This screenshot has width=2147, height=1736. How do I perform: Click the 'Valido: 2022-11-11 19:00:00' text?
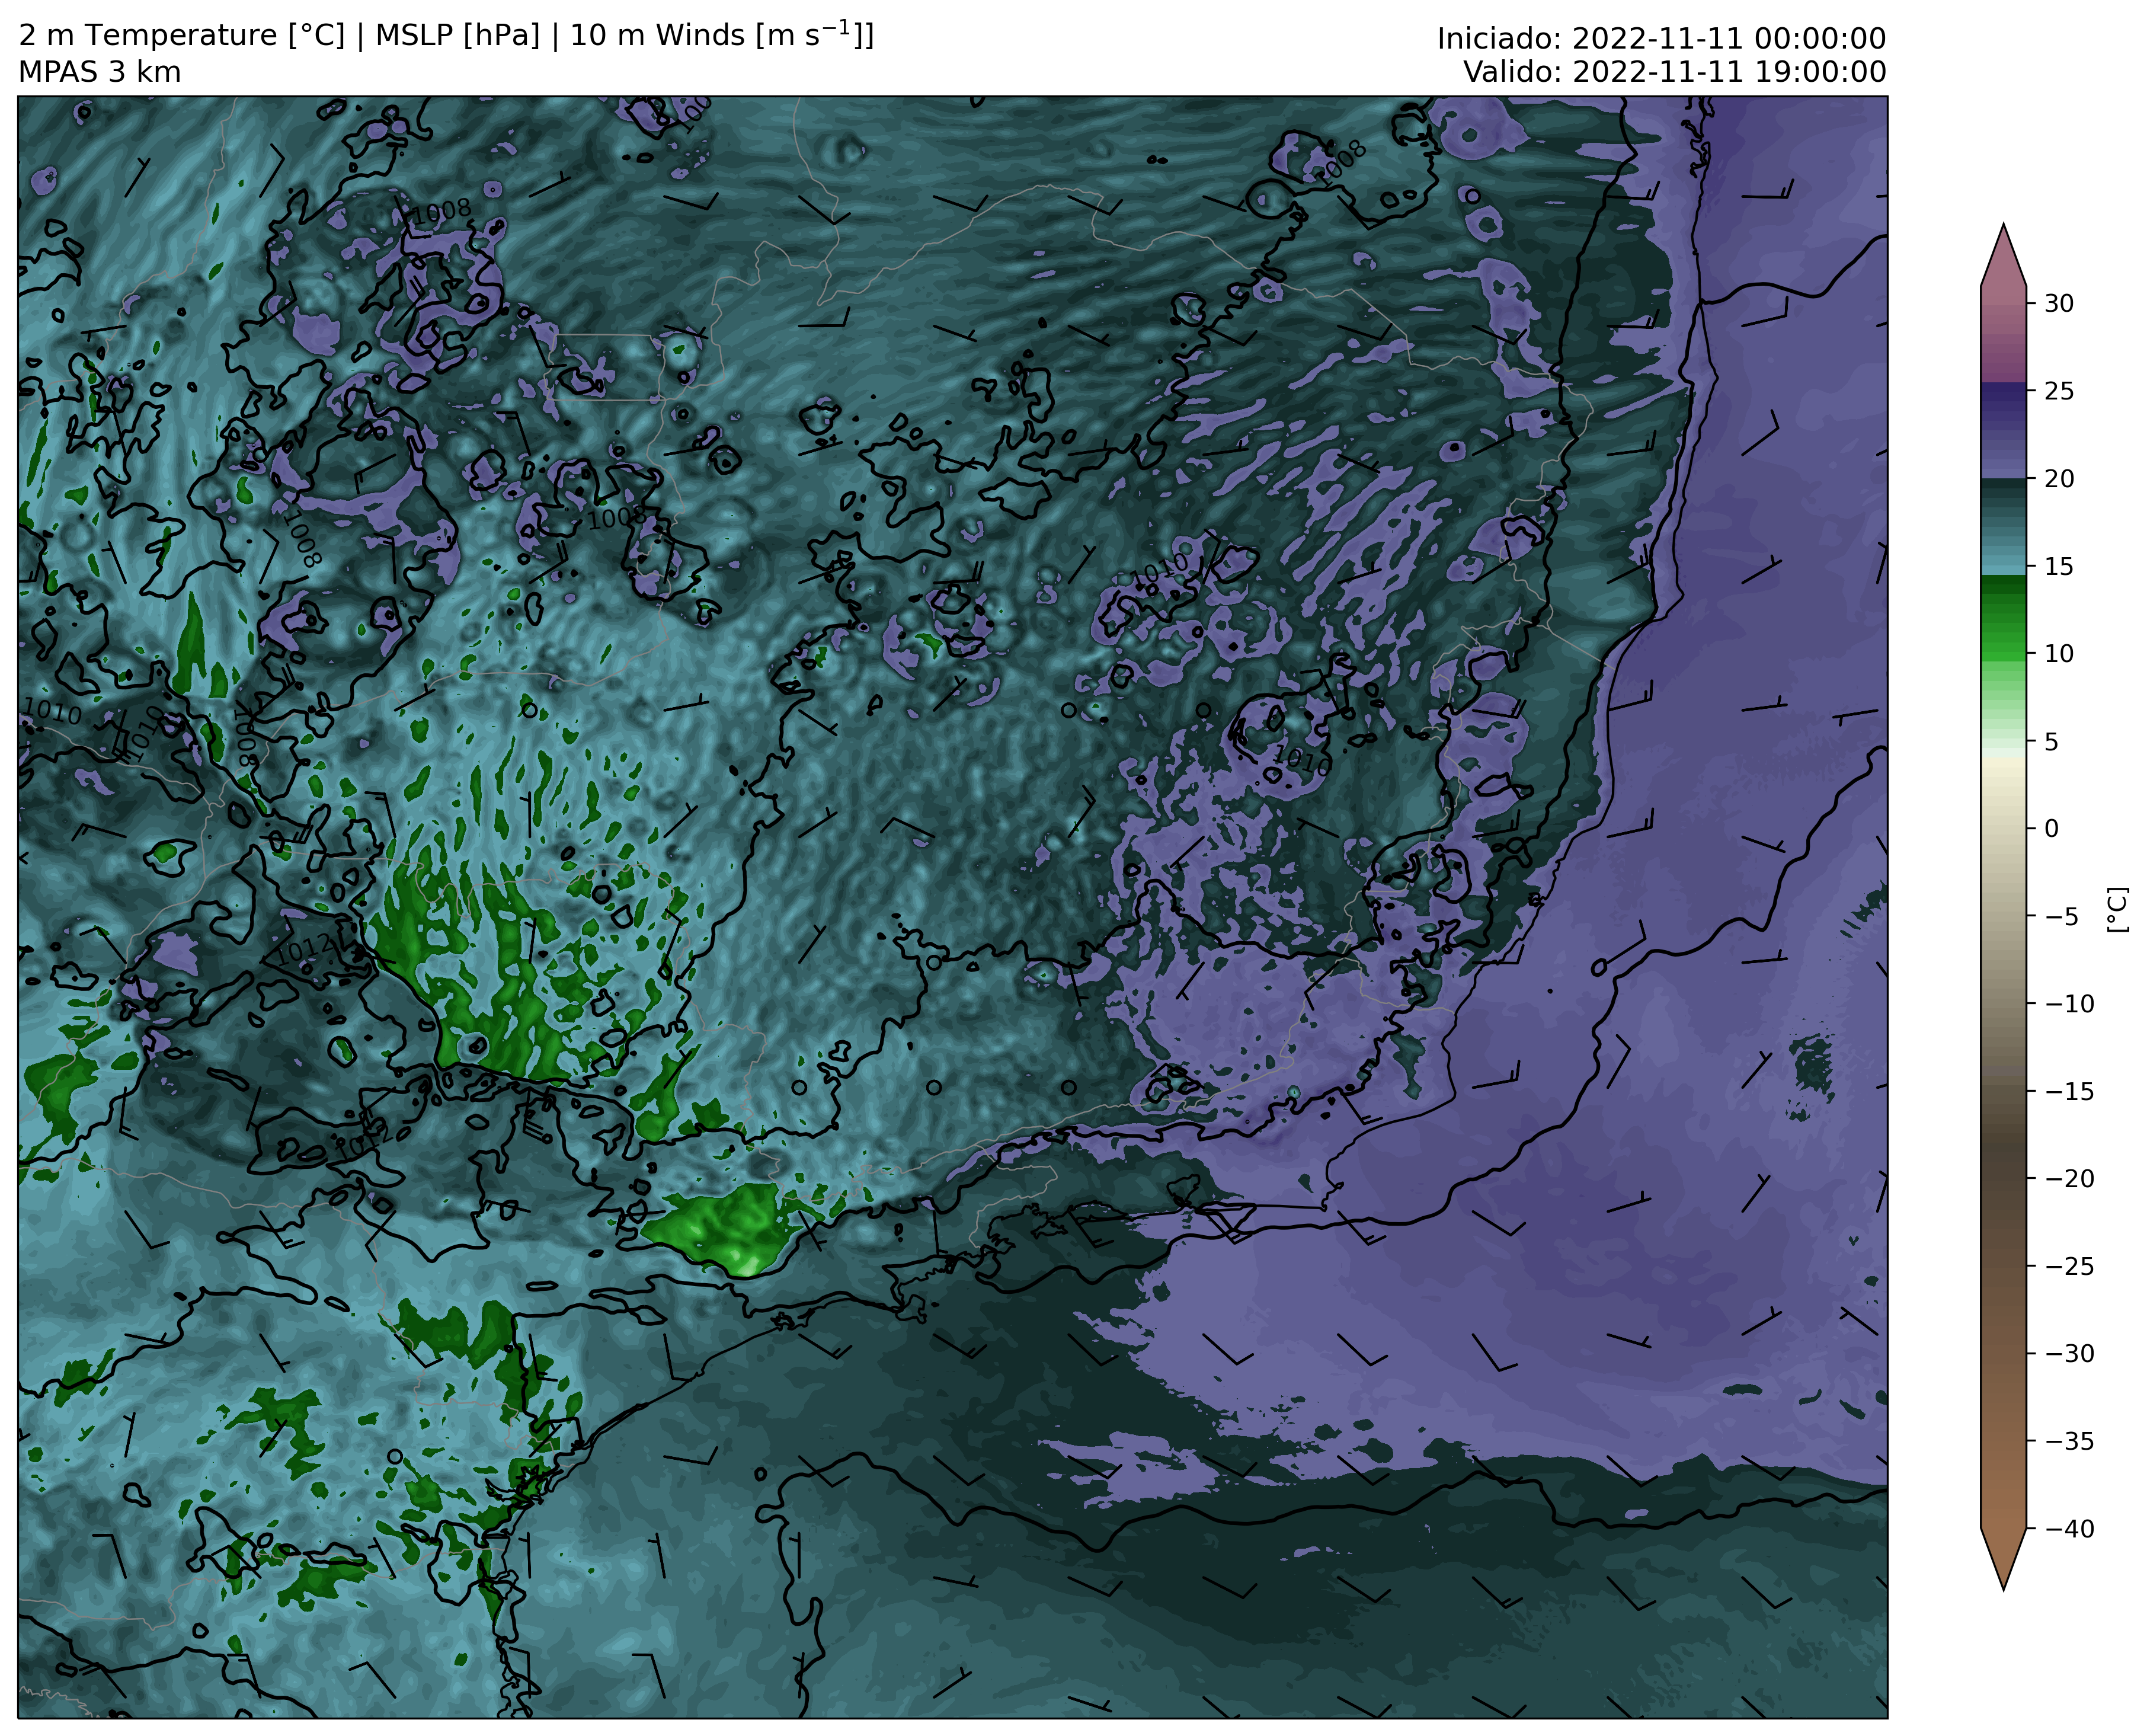(x=1675, y=72)
